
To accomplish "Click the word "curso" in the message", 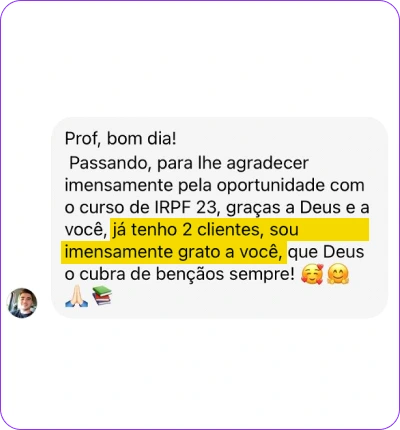I will [x=102, y=207].
